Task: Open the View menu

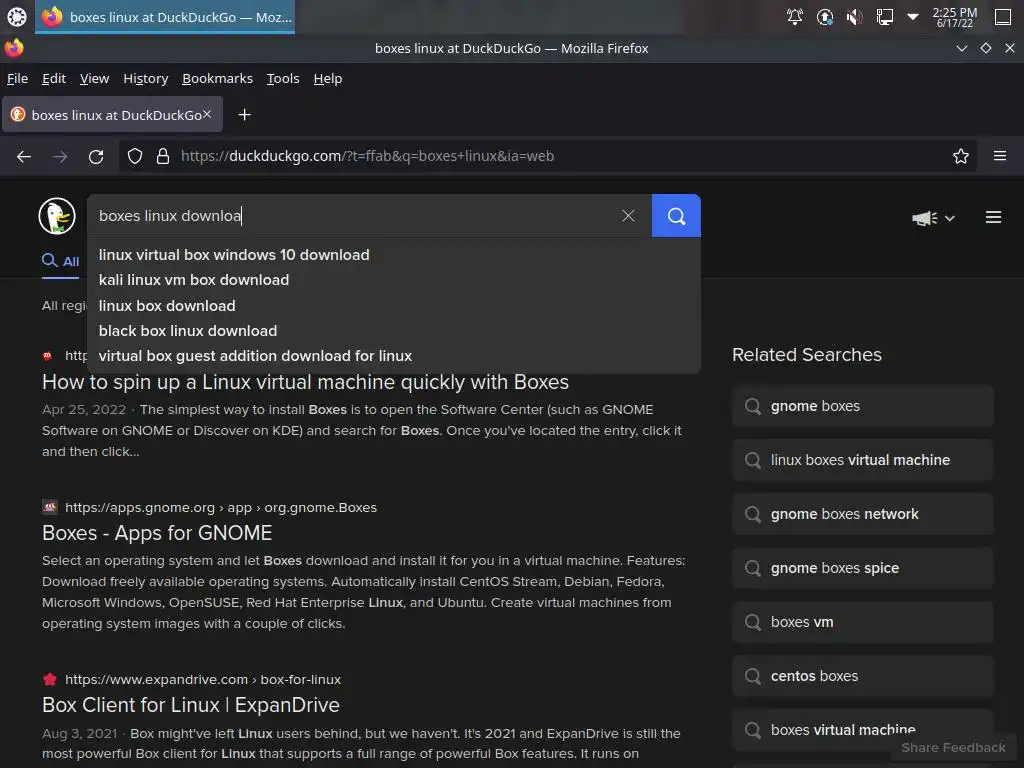Action: (x=94, y=78)
